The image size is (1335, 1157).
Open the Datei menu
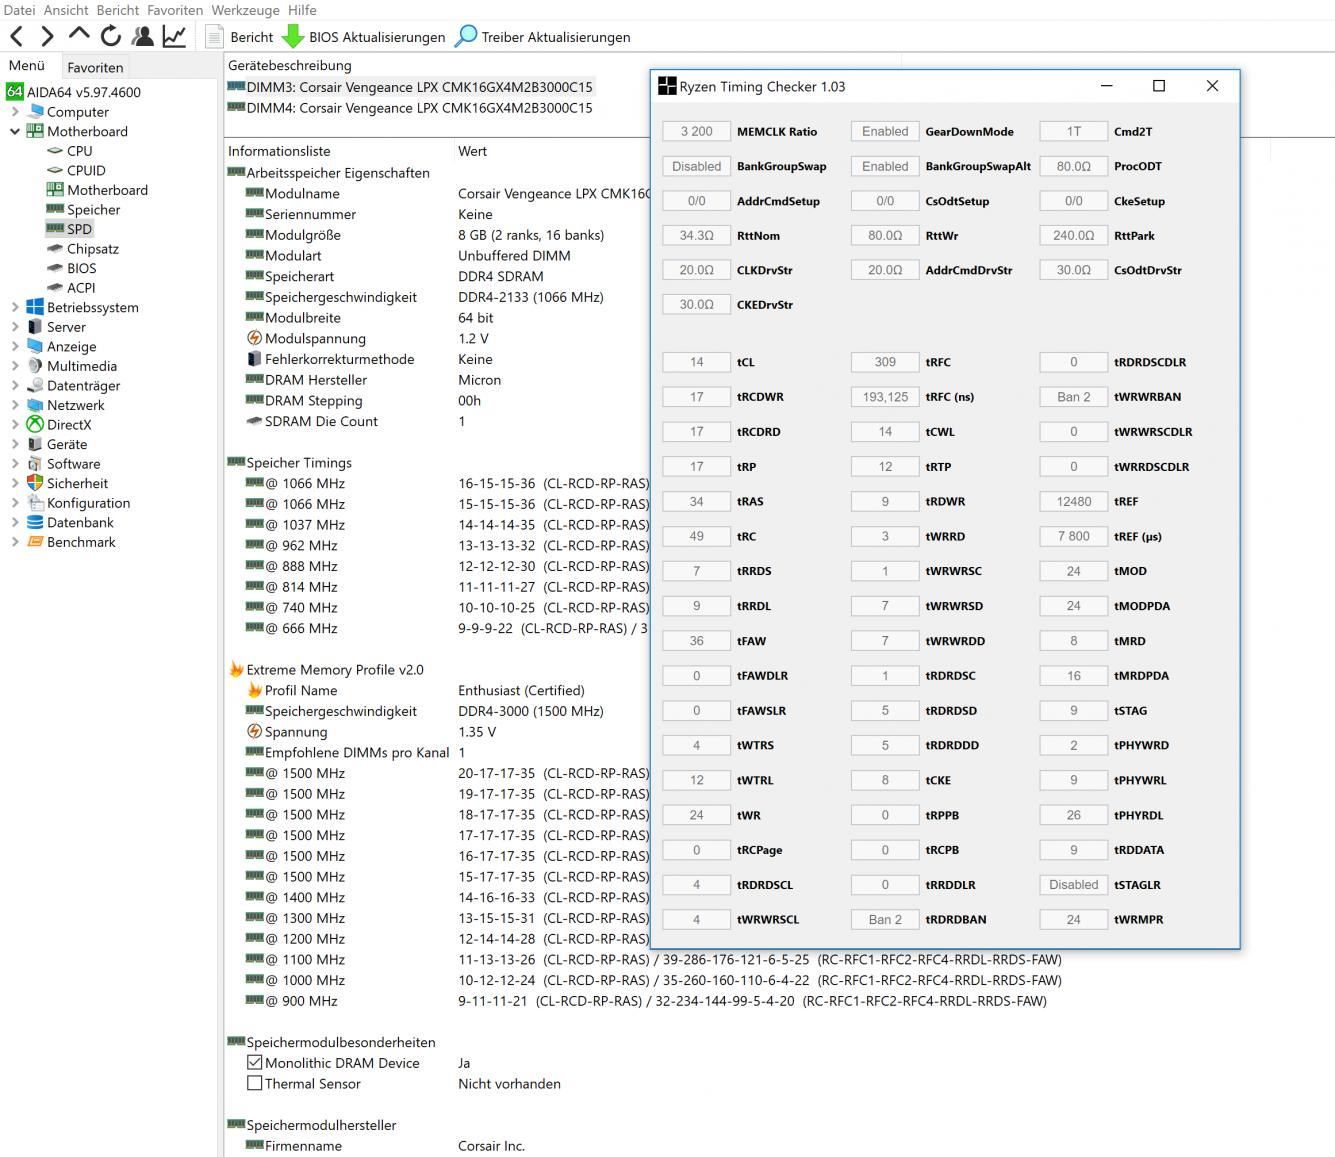(19, 10)
